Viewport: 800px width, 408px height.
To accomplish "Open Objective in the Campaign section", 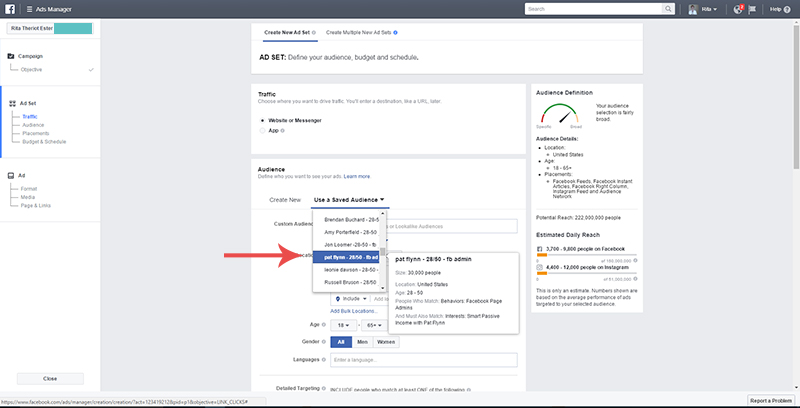I will point(32,69).
